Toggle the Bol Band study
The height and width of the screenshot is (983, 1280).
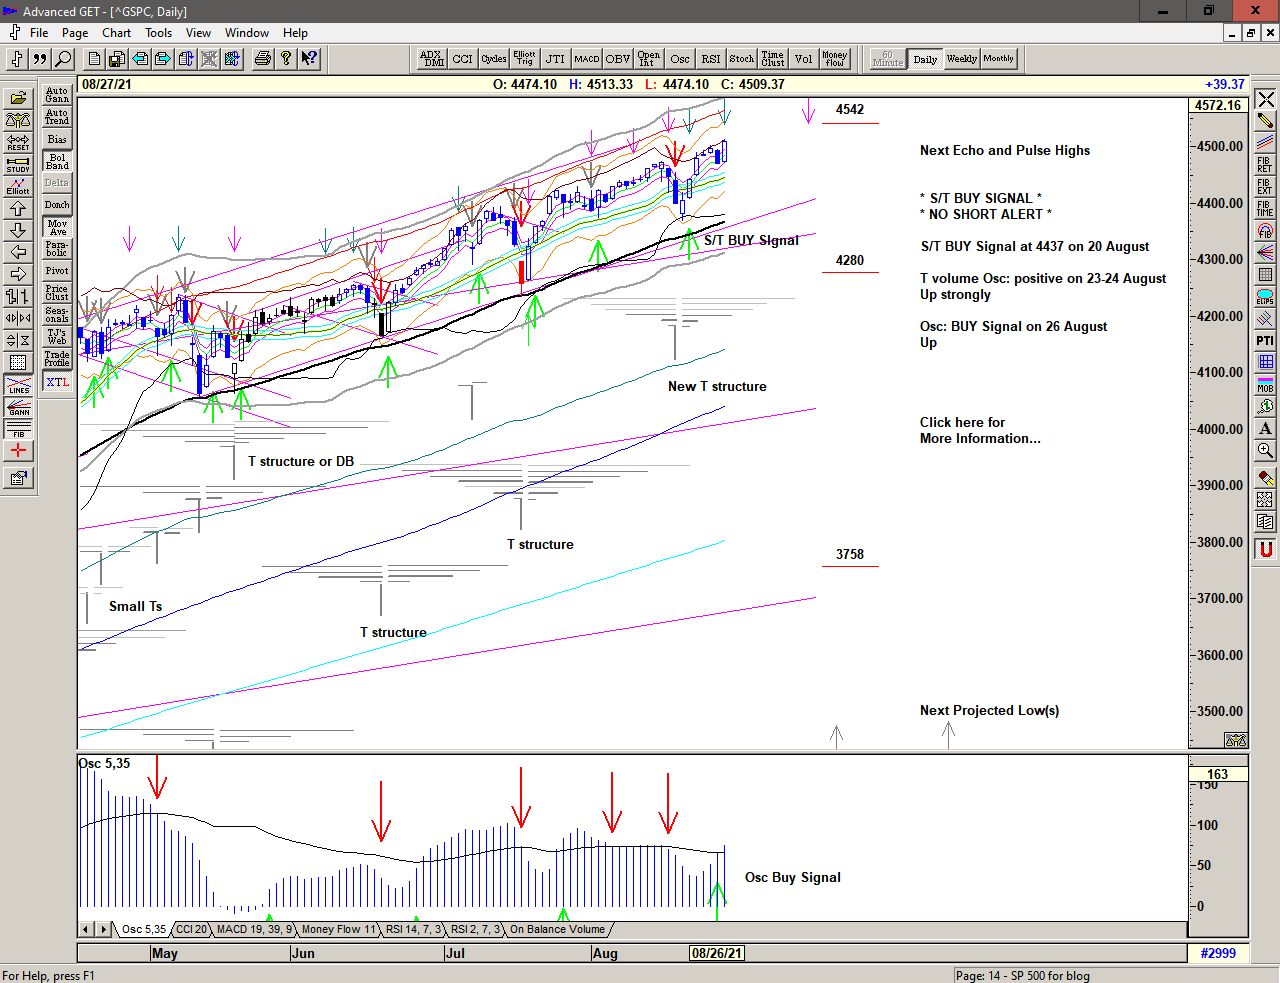(57, 161)
